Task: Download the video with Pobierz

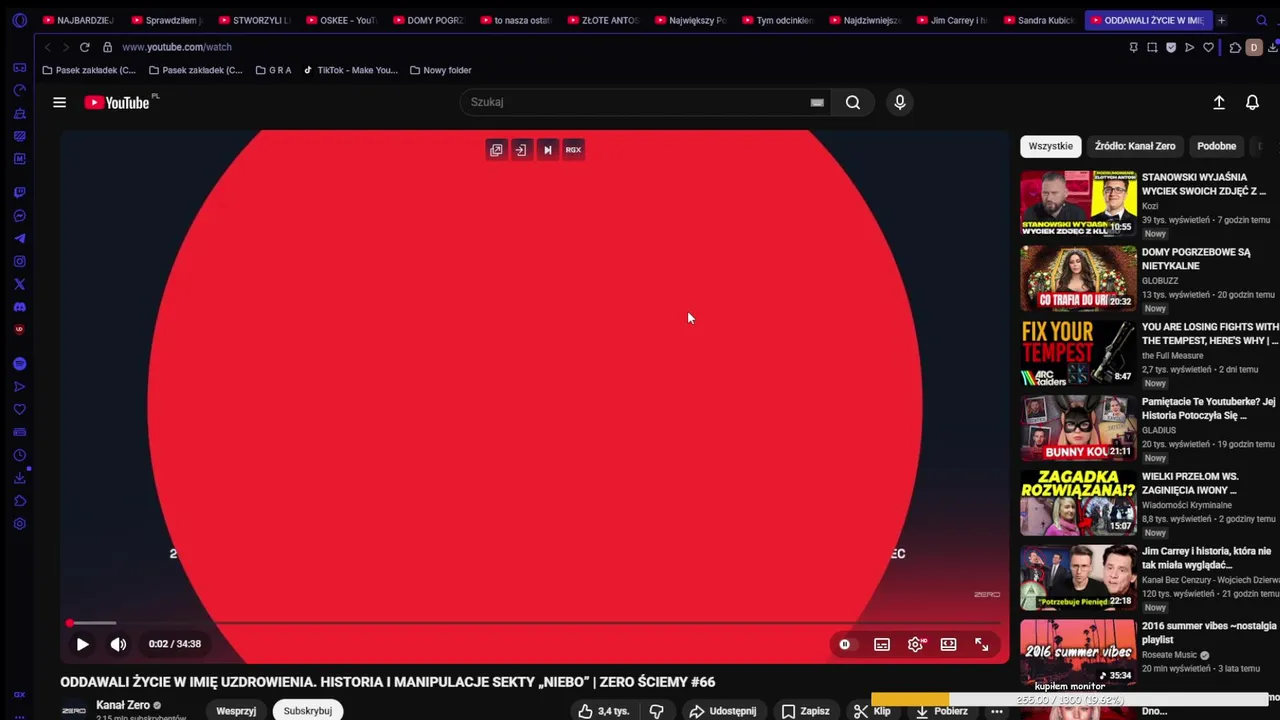Action: point(942,711)
